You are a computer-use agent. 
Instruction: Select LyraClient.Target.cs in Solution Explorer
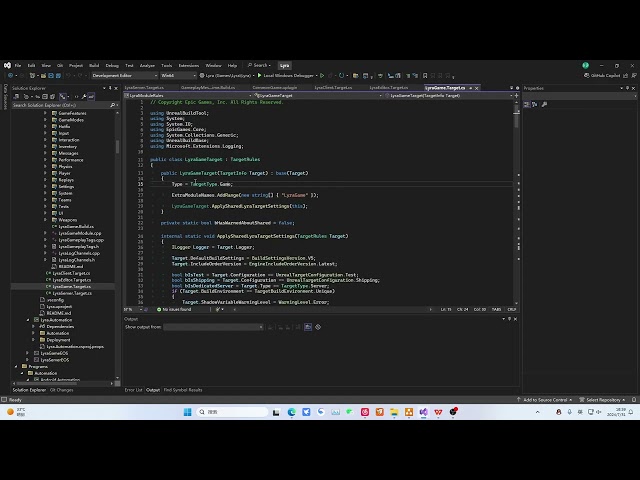tap(71, 273)
